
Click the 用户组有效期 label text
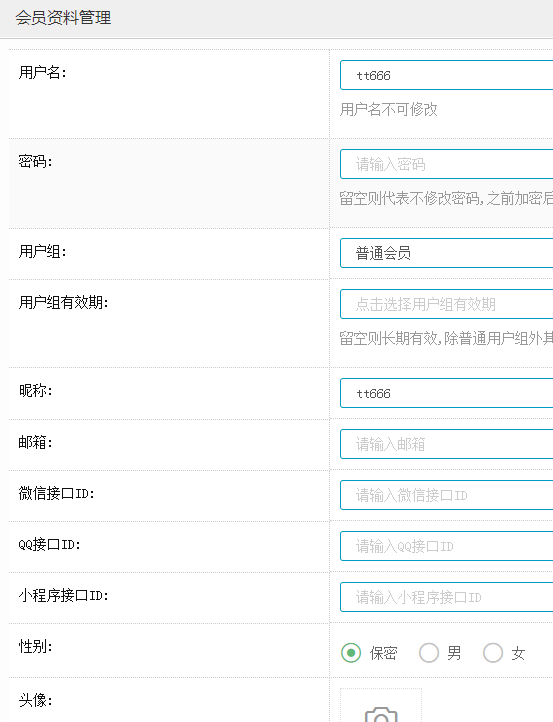64,303
